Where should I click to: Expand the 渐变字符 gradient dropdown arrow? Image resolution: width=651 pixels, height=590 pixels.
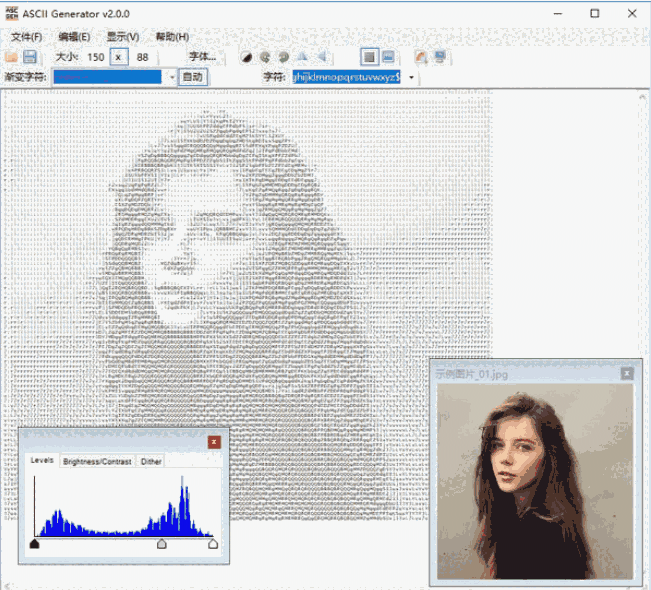click(x=171, y=77)
